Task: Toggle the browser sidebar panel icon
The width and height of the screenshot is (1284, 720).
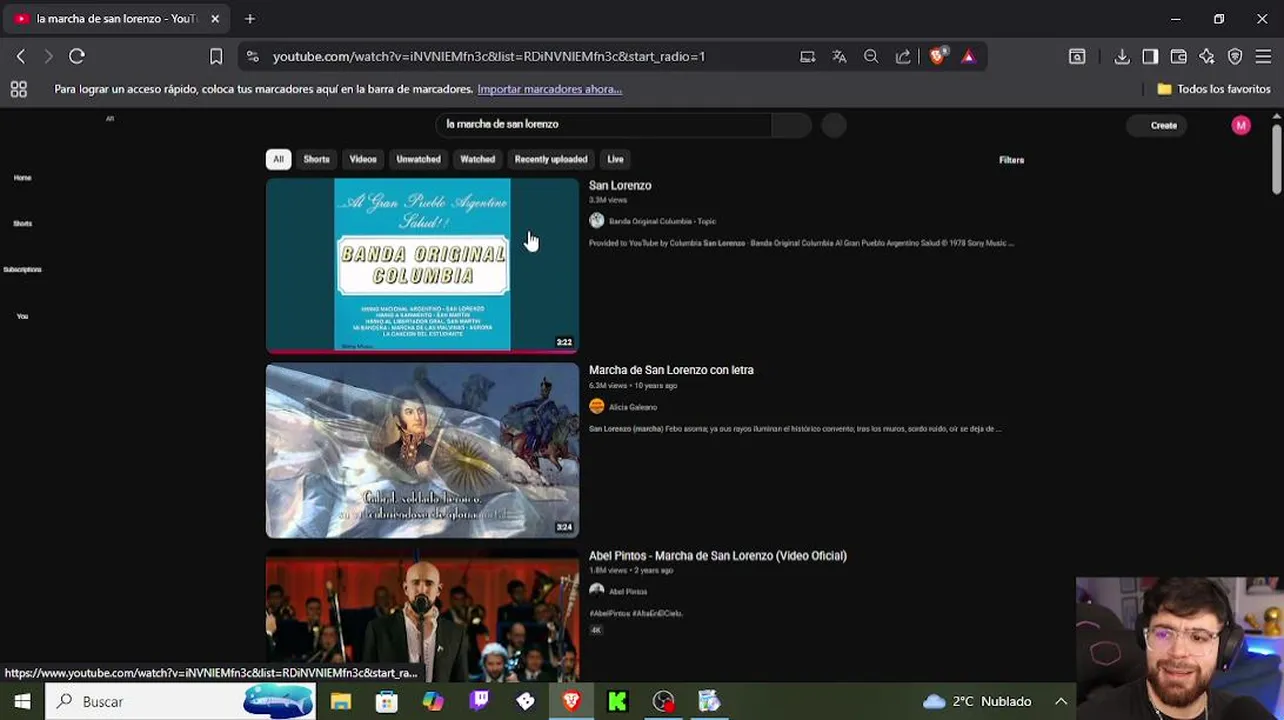Action: (x=1150, y=57)
